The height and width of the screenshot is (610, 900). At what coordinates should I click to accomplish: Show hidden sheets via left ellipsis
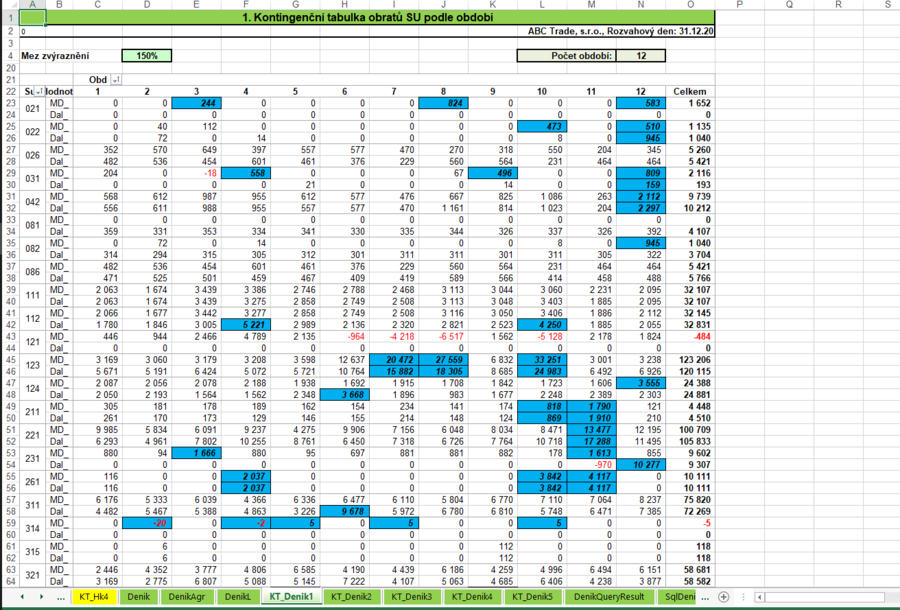point(59,597)
